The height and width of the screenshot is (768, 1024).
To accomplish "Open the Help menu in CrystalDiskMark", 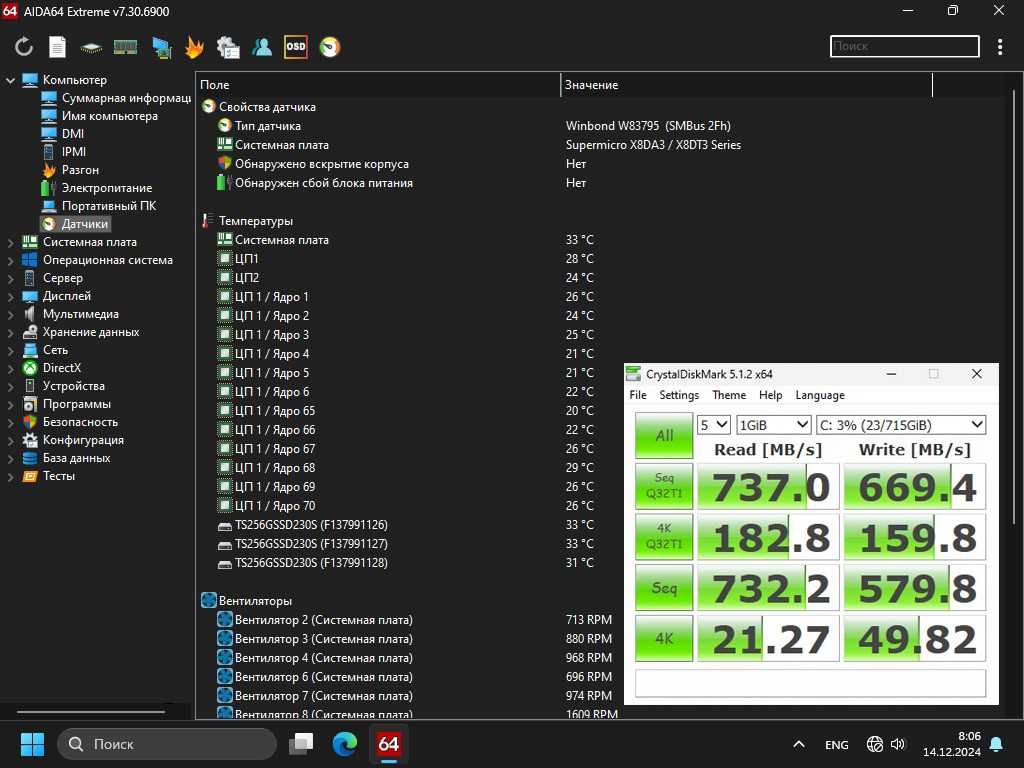I will (x=771, y=395).
